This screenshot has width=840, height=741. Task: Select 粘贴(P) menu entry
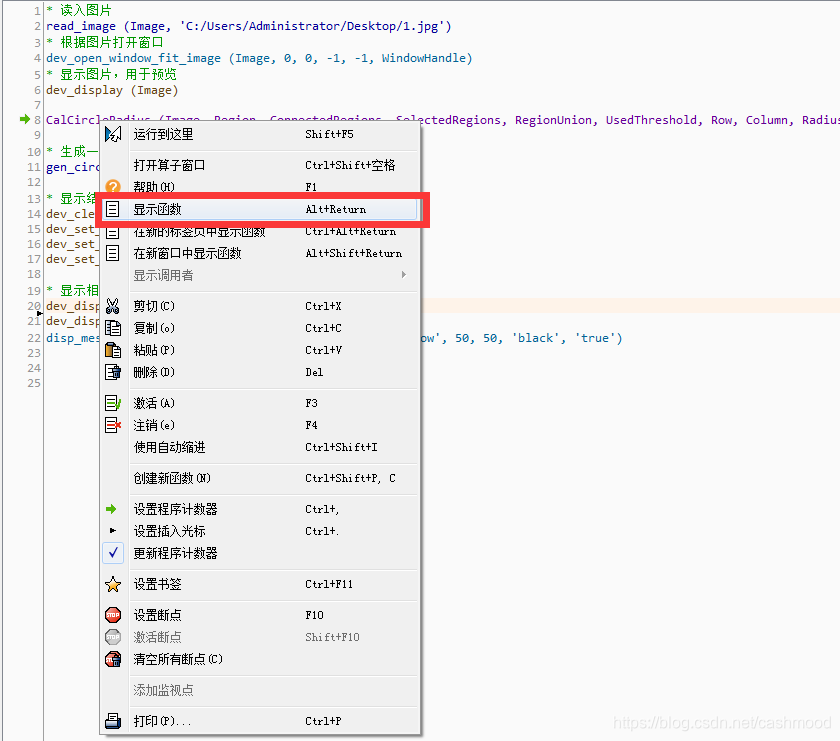point(260,350)
